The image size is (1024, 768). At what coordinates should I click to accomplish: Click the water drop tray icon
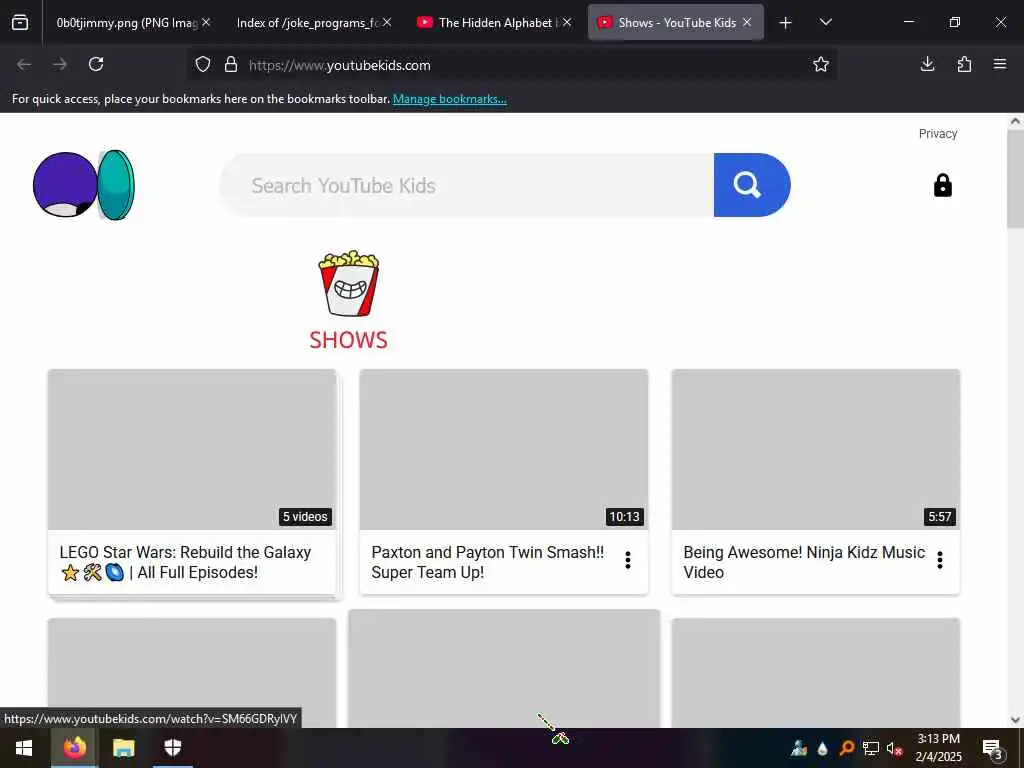click(x=823, y=748)
